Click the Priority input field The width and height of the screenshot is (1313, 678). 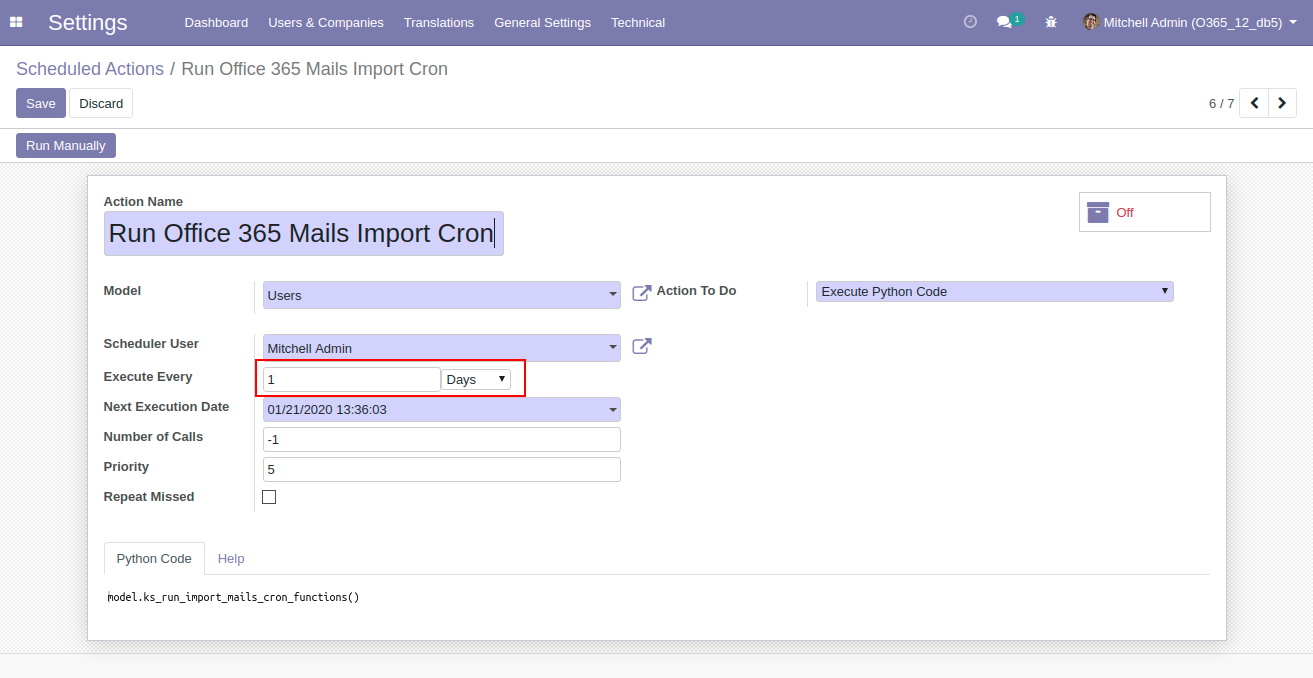(x=441, y=470)
